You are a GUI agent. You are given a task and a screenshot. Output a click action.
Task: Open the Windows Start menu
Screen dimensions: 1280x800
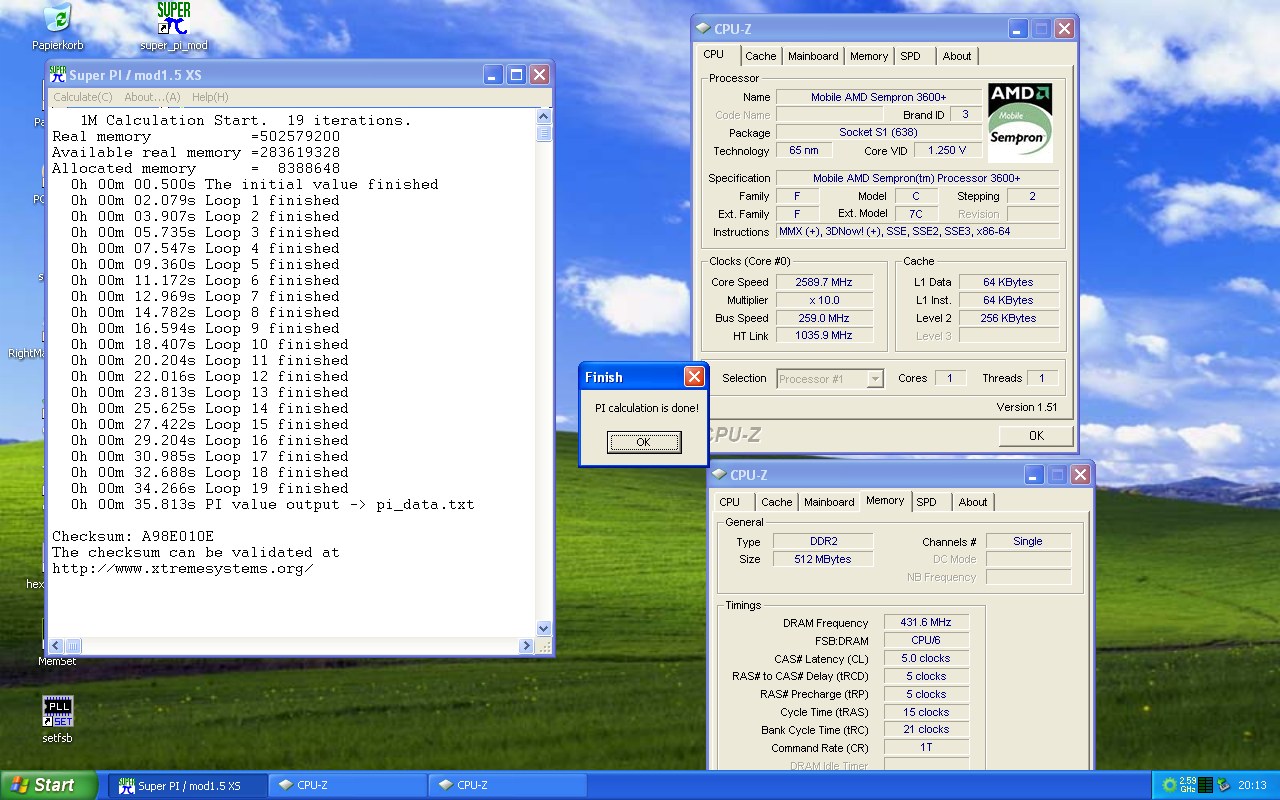click(x=48, y=785)
